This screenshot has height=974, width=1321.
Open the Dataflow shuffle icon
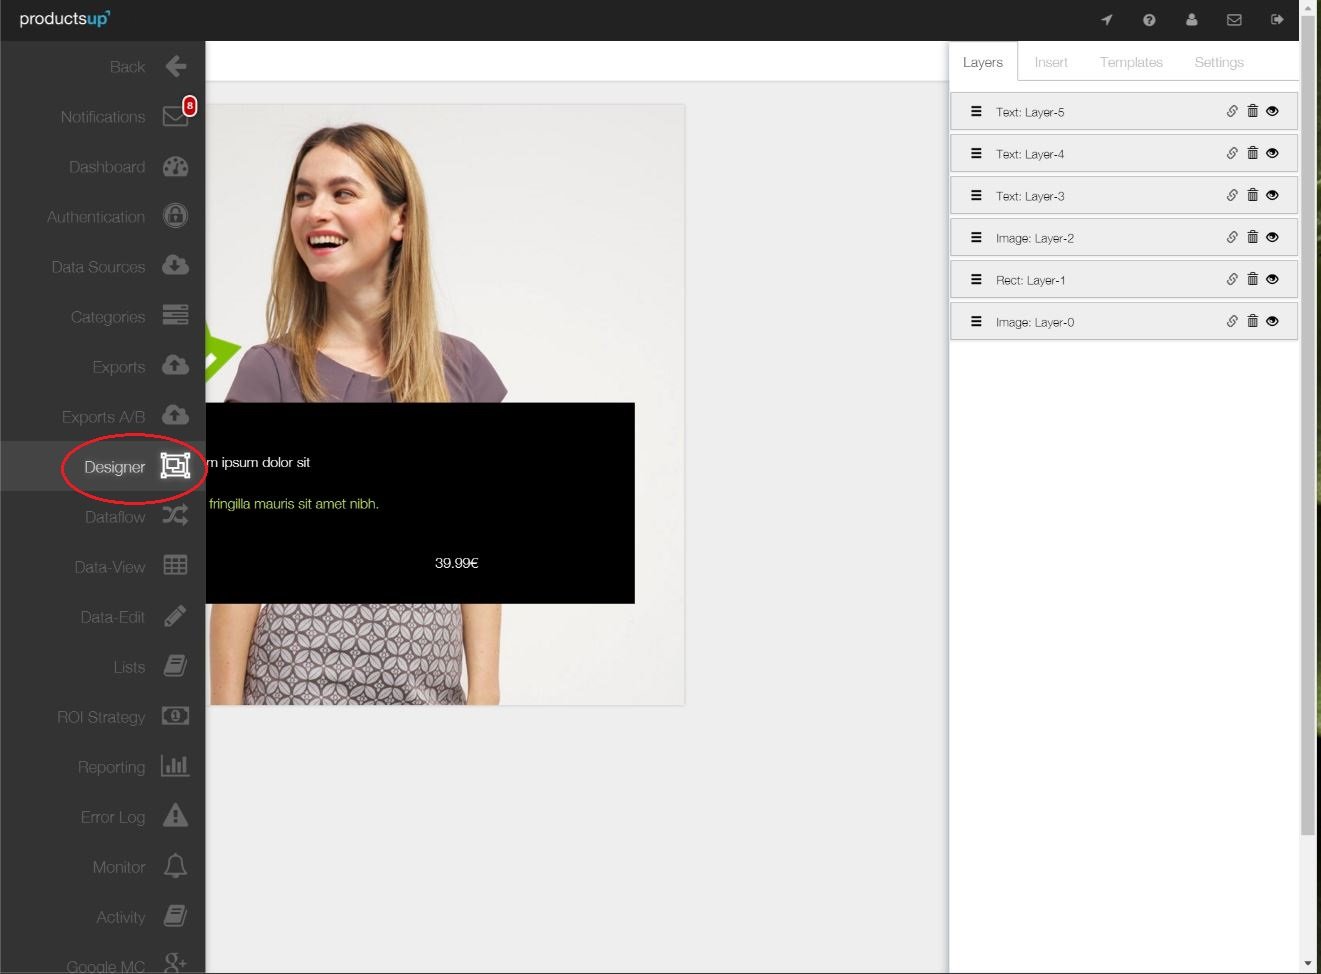[175, 515]
